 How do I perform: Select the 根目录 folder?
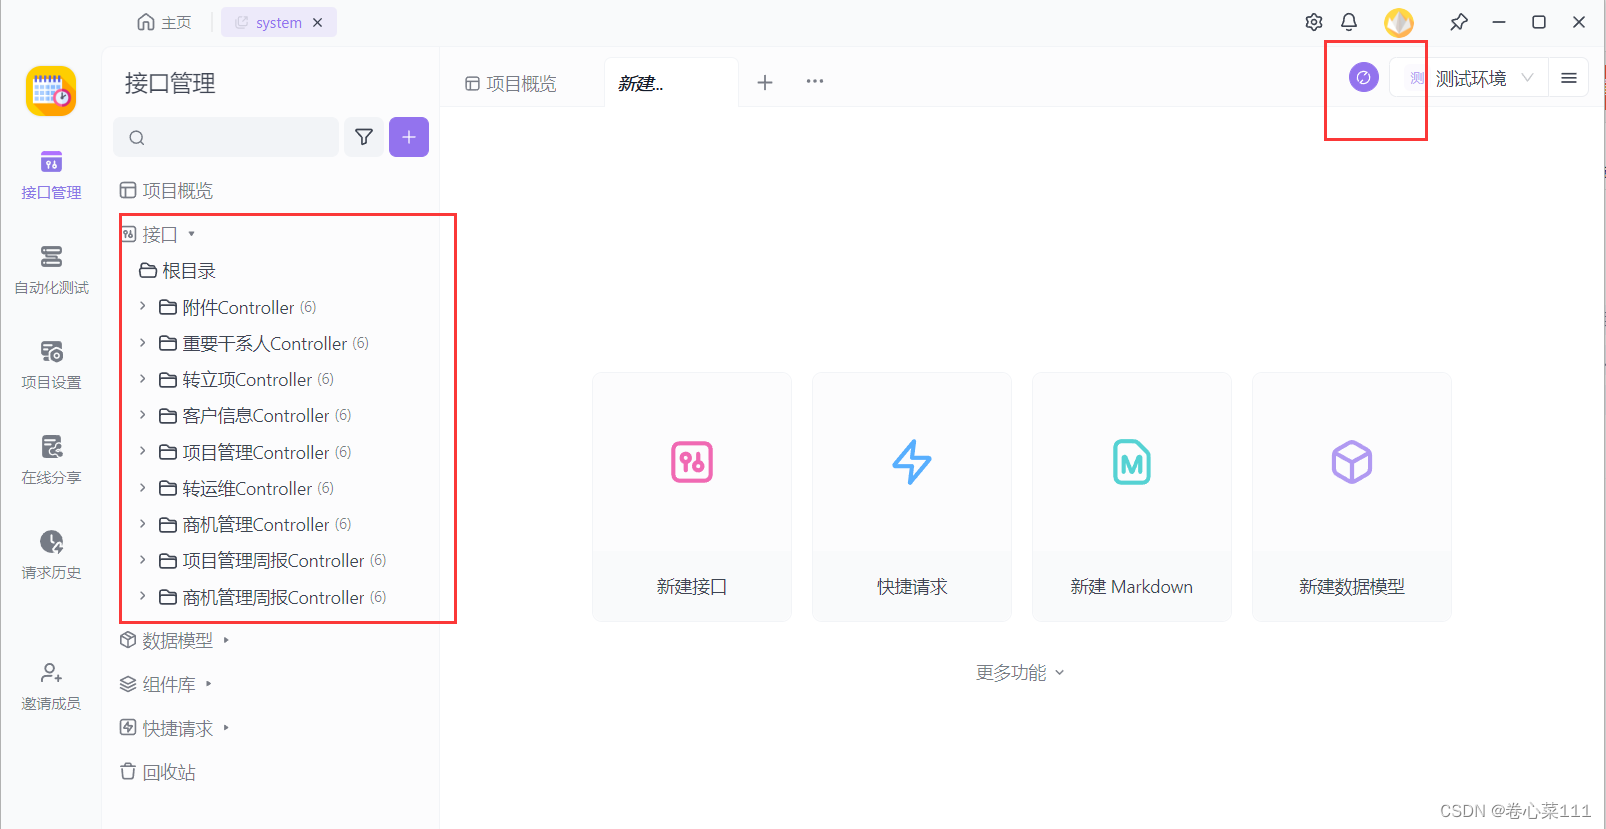pos(178,271)
